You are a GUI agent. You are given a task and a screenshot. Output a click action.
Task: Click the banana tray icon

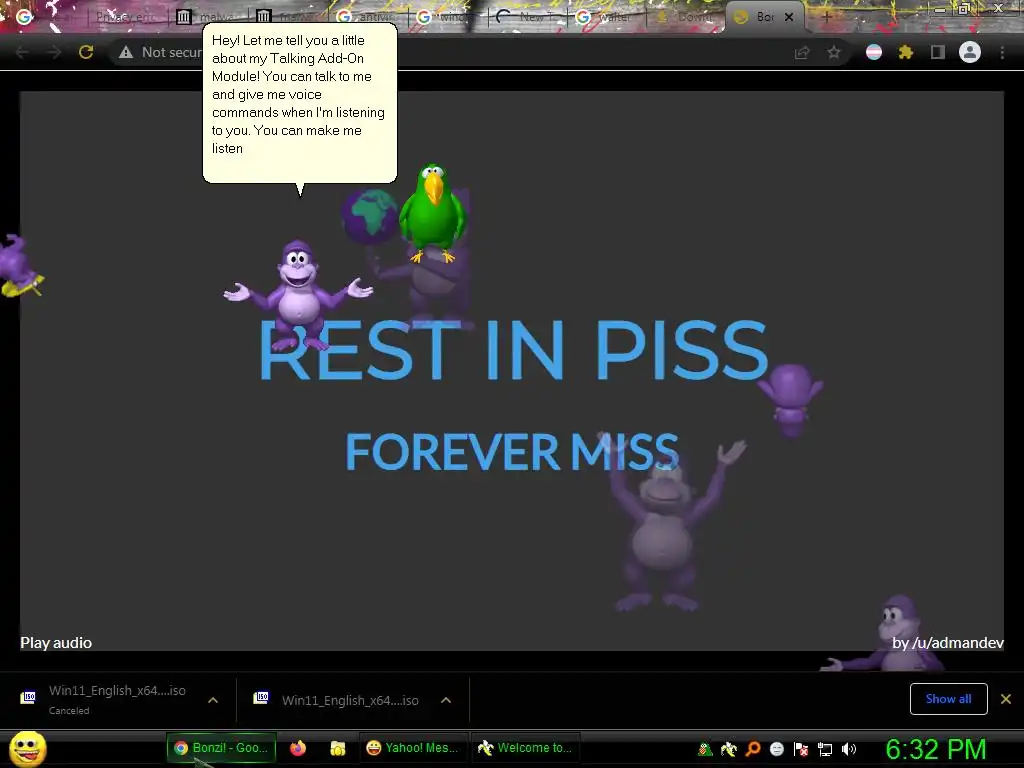729,749
